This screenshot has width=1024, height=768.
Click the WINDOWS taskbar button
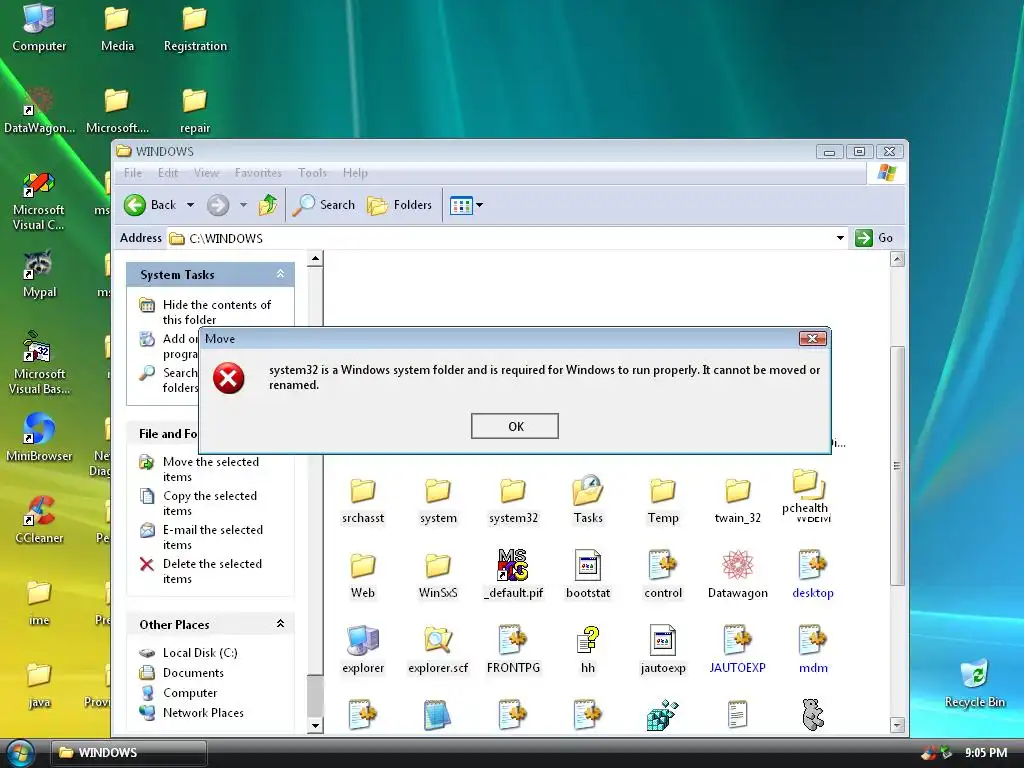pyautogui.click(x=129, y=752)
